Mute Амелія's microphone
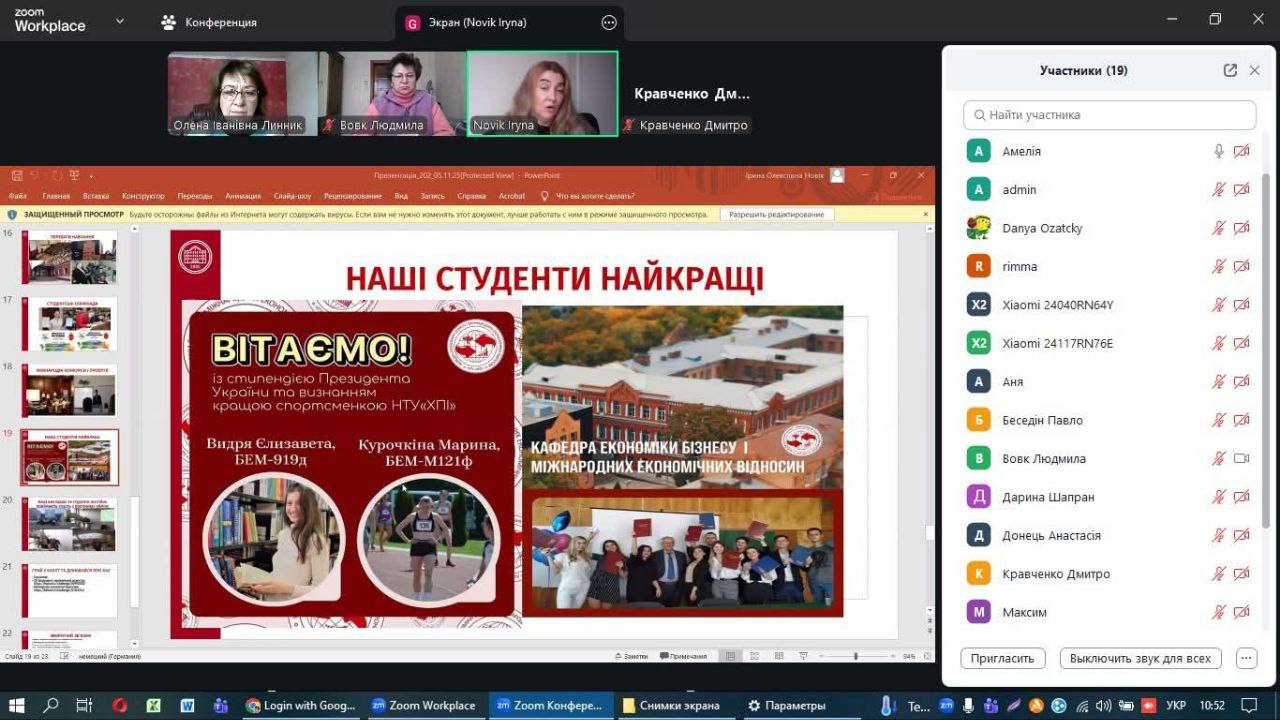 1218,151
